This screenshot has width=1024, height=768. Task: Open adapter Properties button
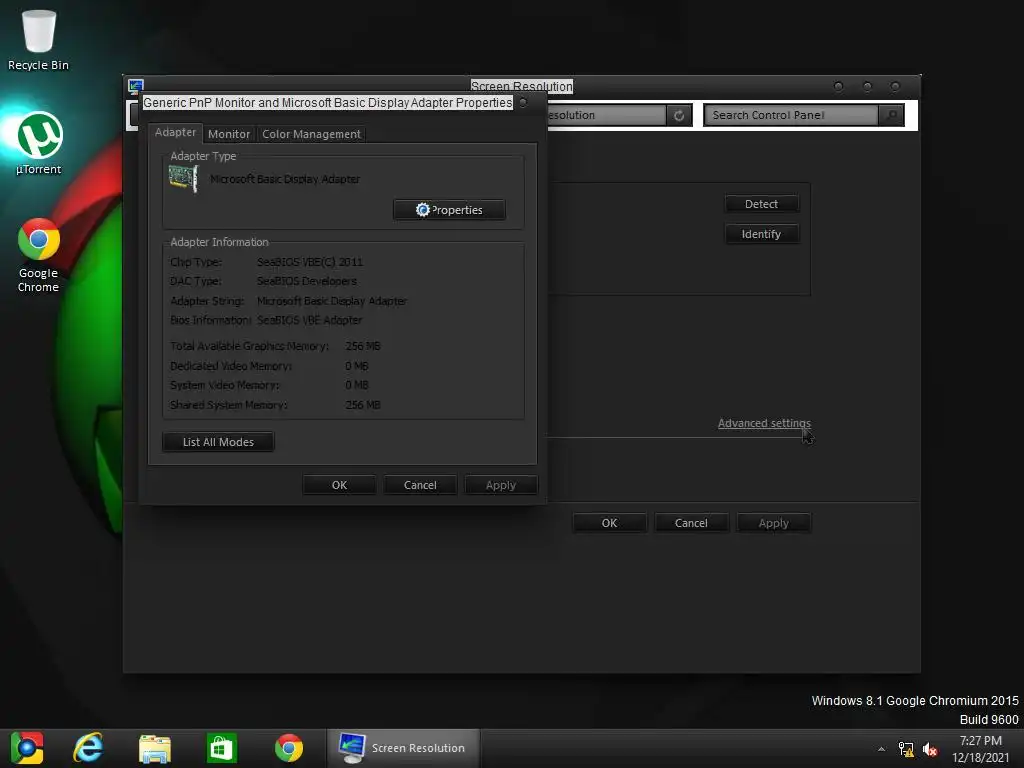point(449,210)
